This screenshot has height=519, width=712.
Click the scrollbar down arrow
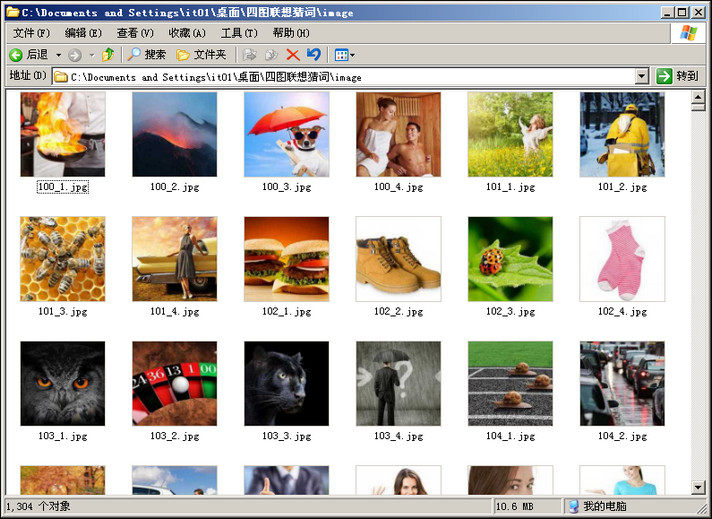pos(697,488)
